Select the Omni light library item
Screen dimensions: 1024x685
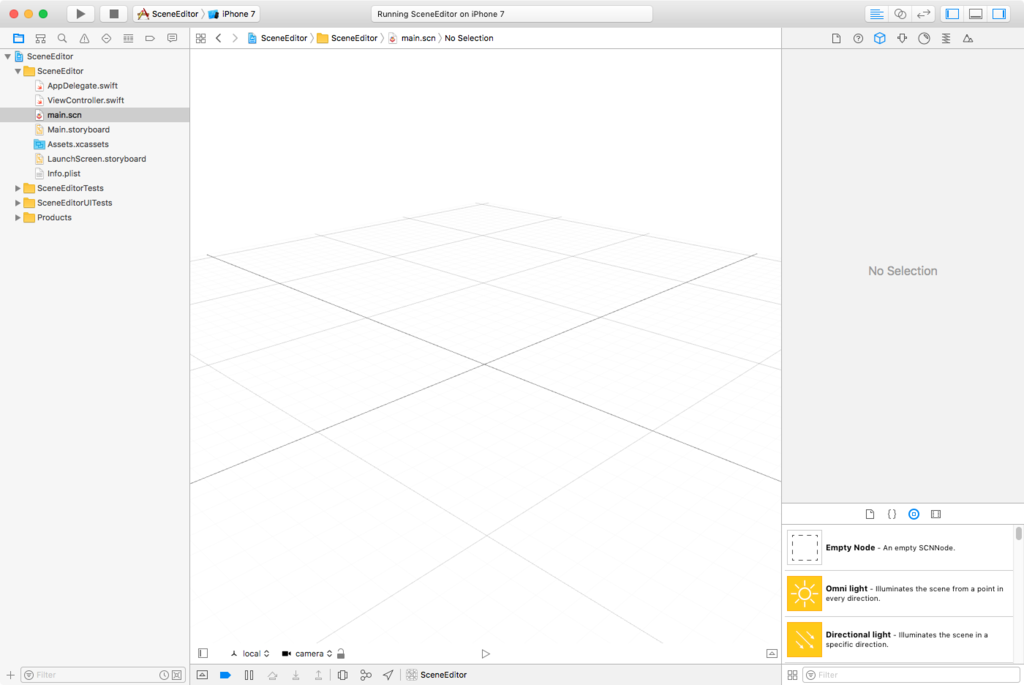coord(899,594)
